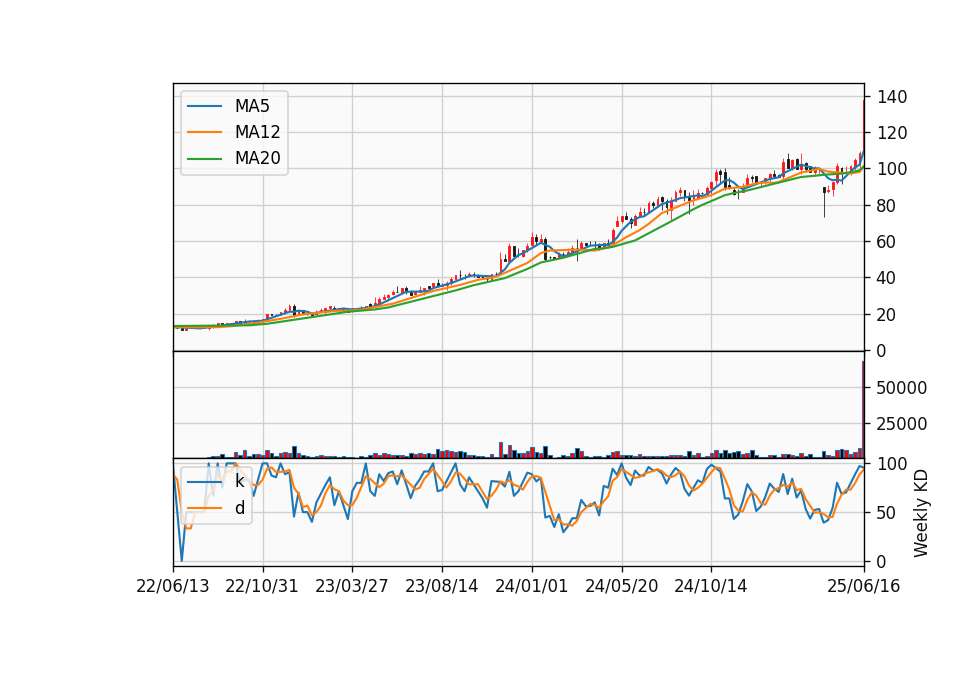
Task: Click the k legend label in KD panel
Action: pyautogui.click(x=239, y=481)
